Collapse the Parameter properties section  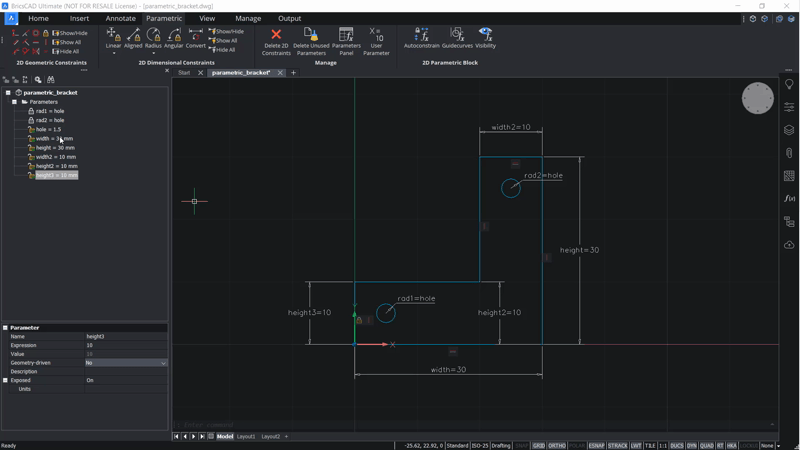coord(5,328)
